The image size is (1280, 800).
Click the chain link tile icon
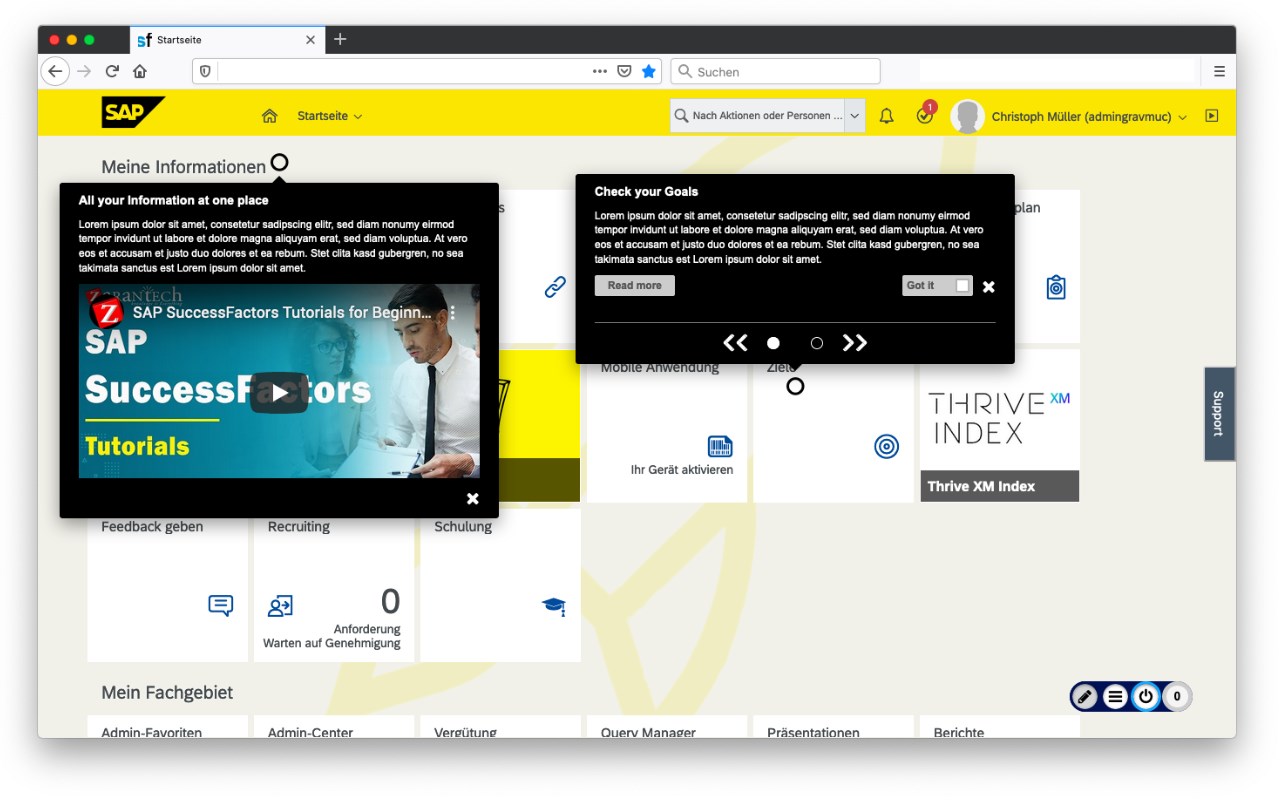click(x=555, y=287)
